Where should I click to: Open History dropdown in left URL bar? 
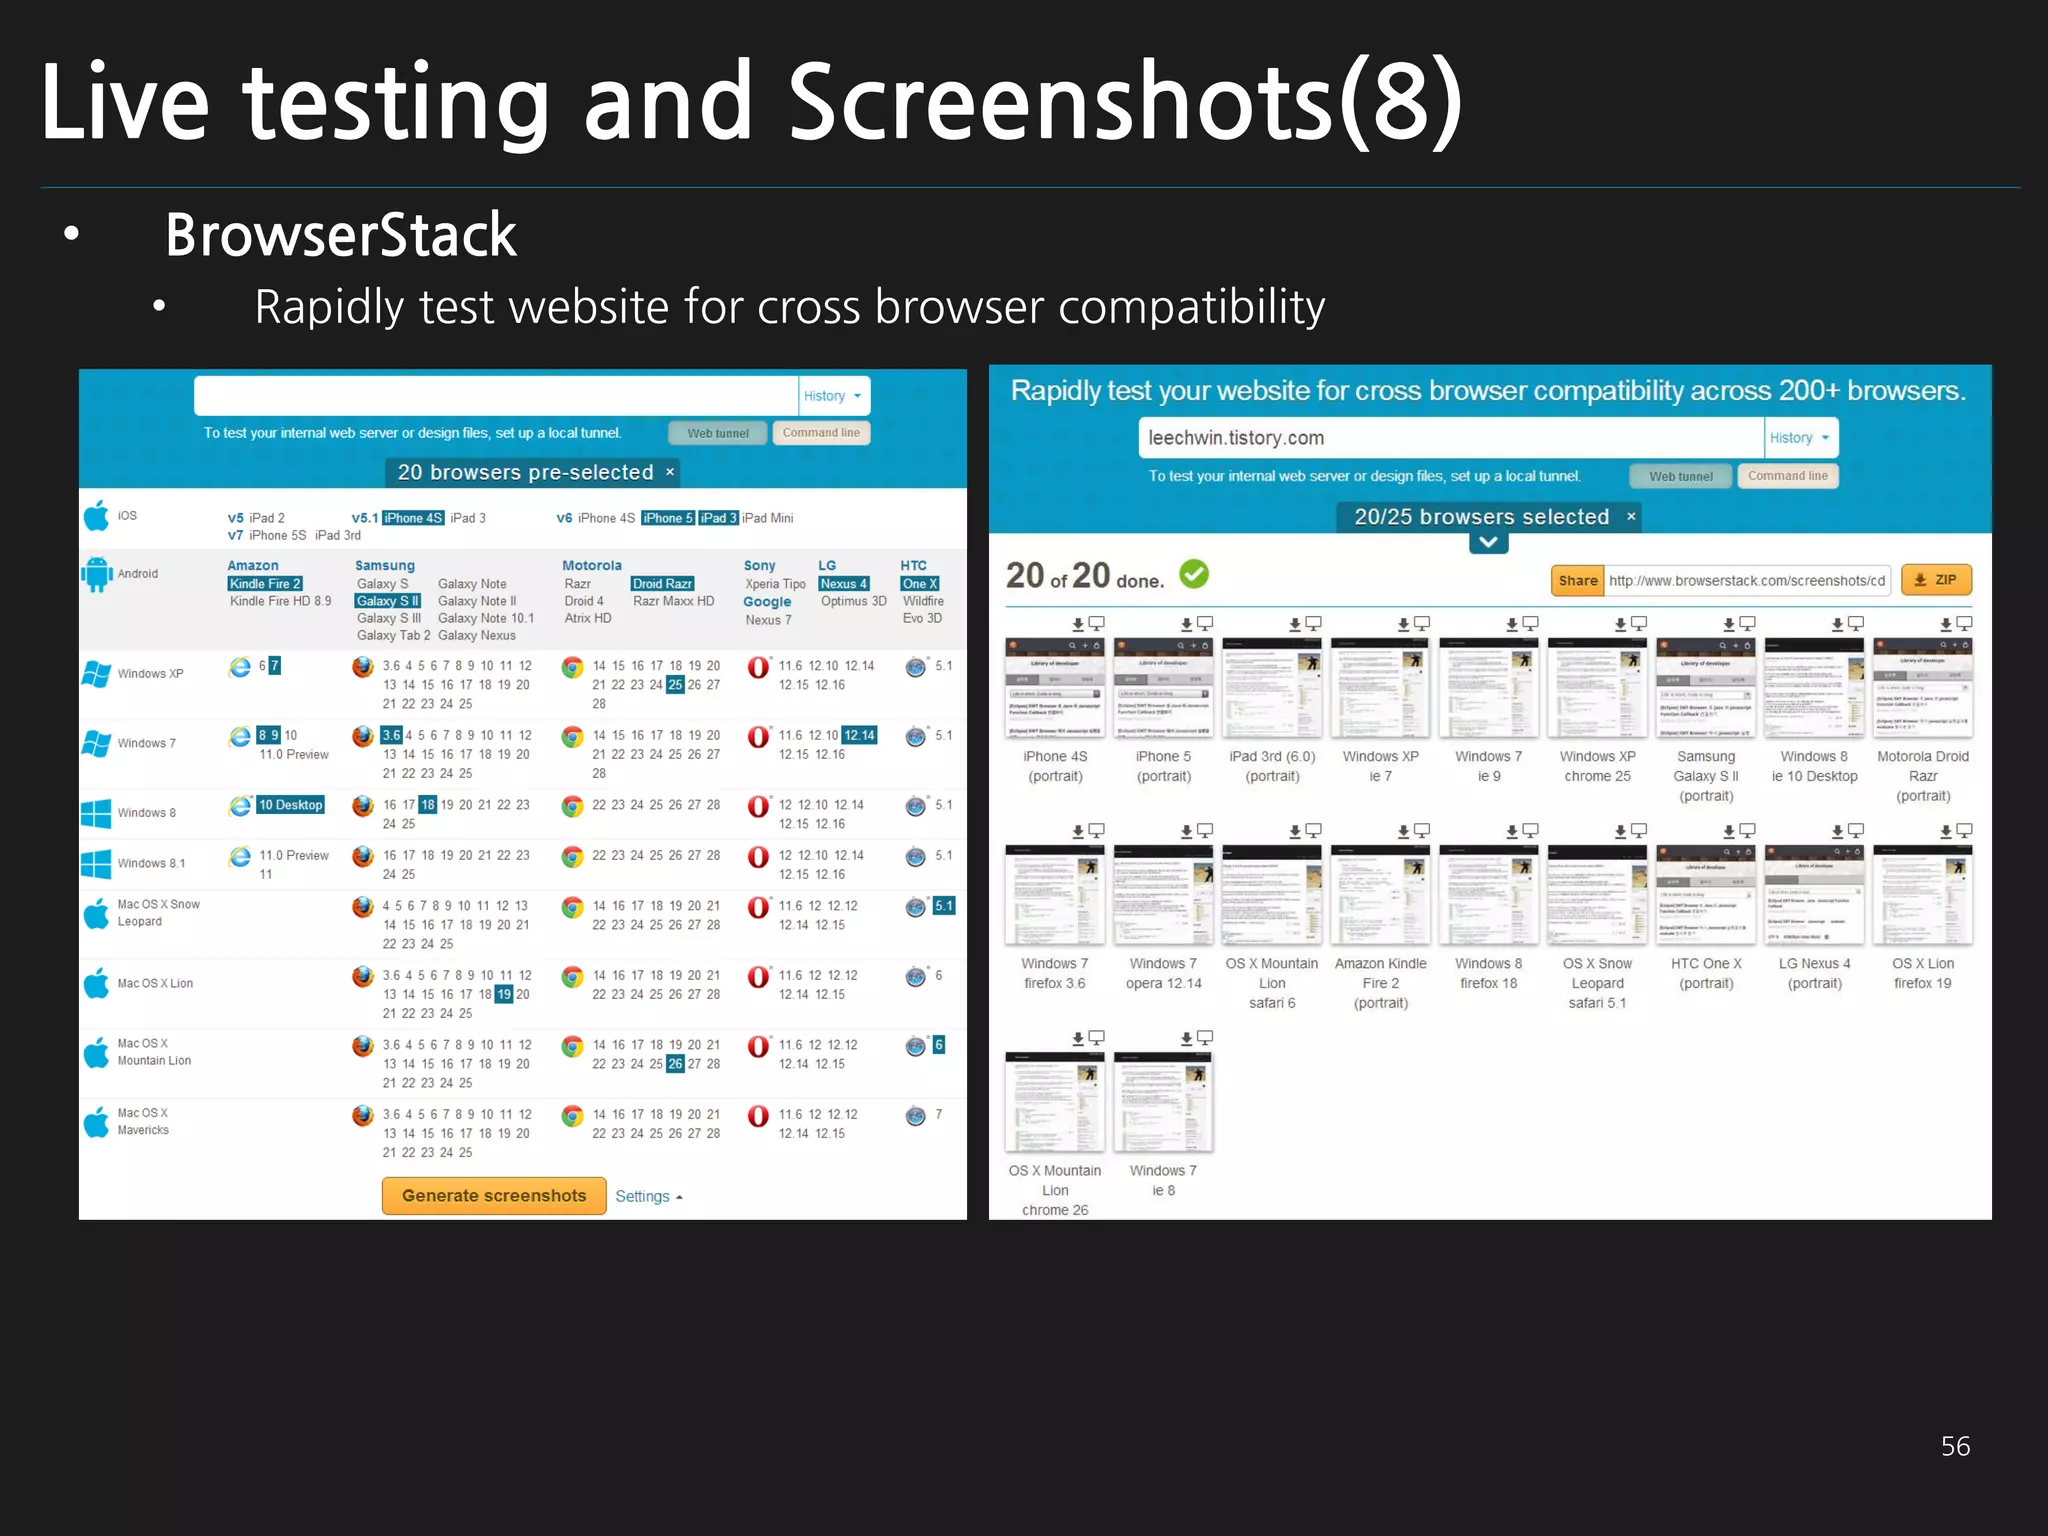point(833,396)
